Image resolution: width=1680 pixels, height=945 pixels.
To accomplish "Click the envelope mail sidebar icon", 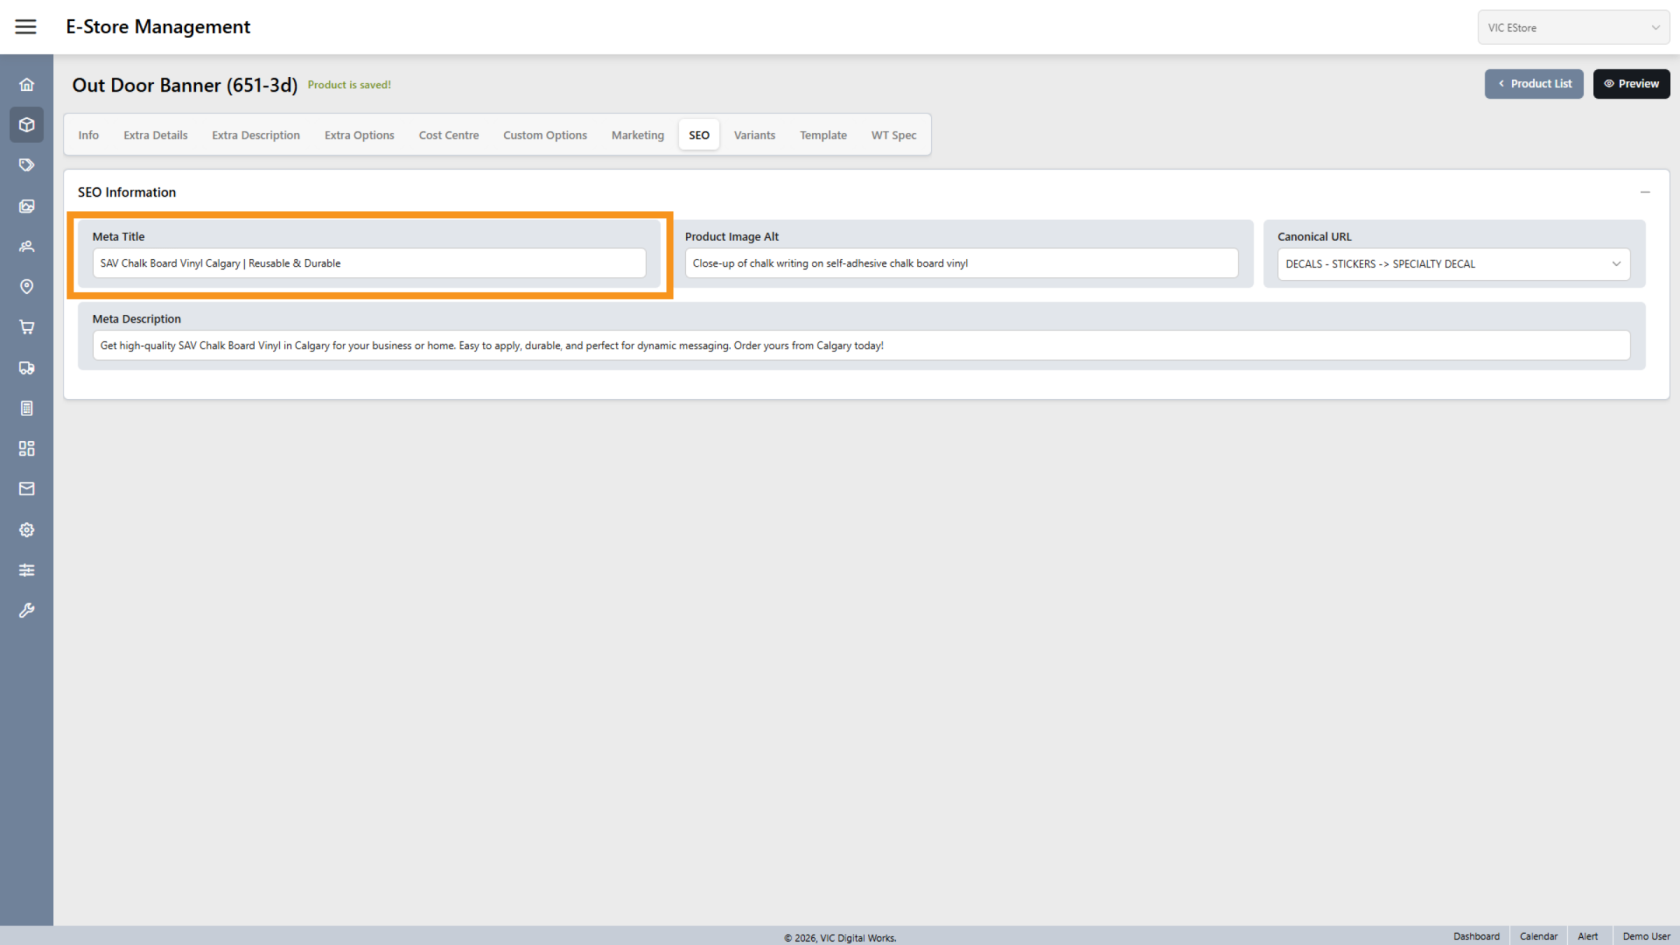I will point(27,489).
